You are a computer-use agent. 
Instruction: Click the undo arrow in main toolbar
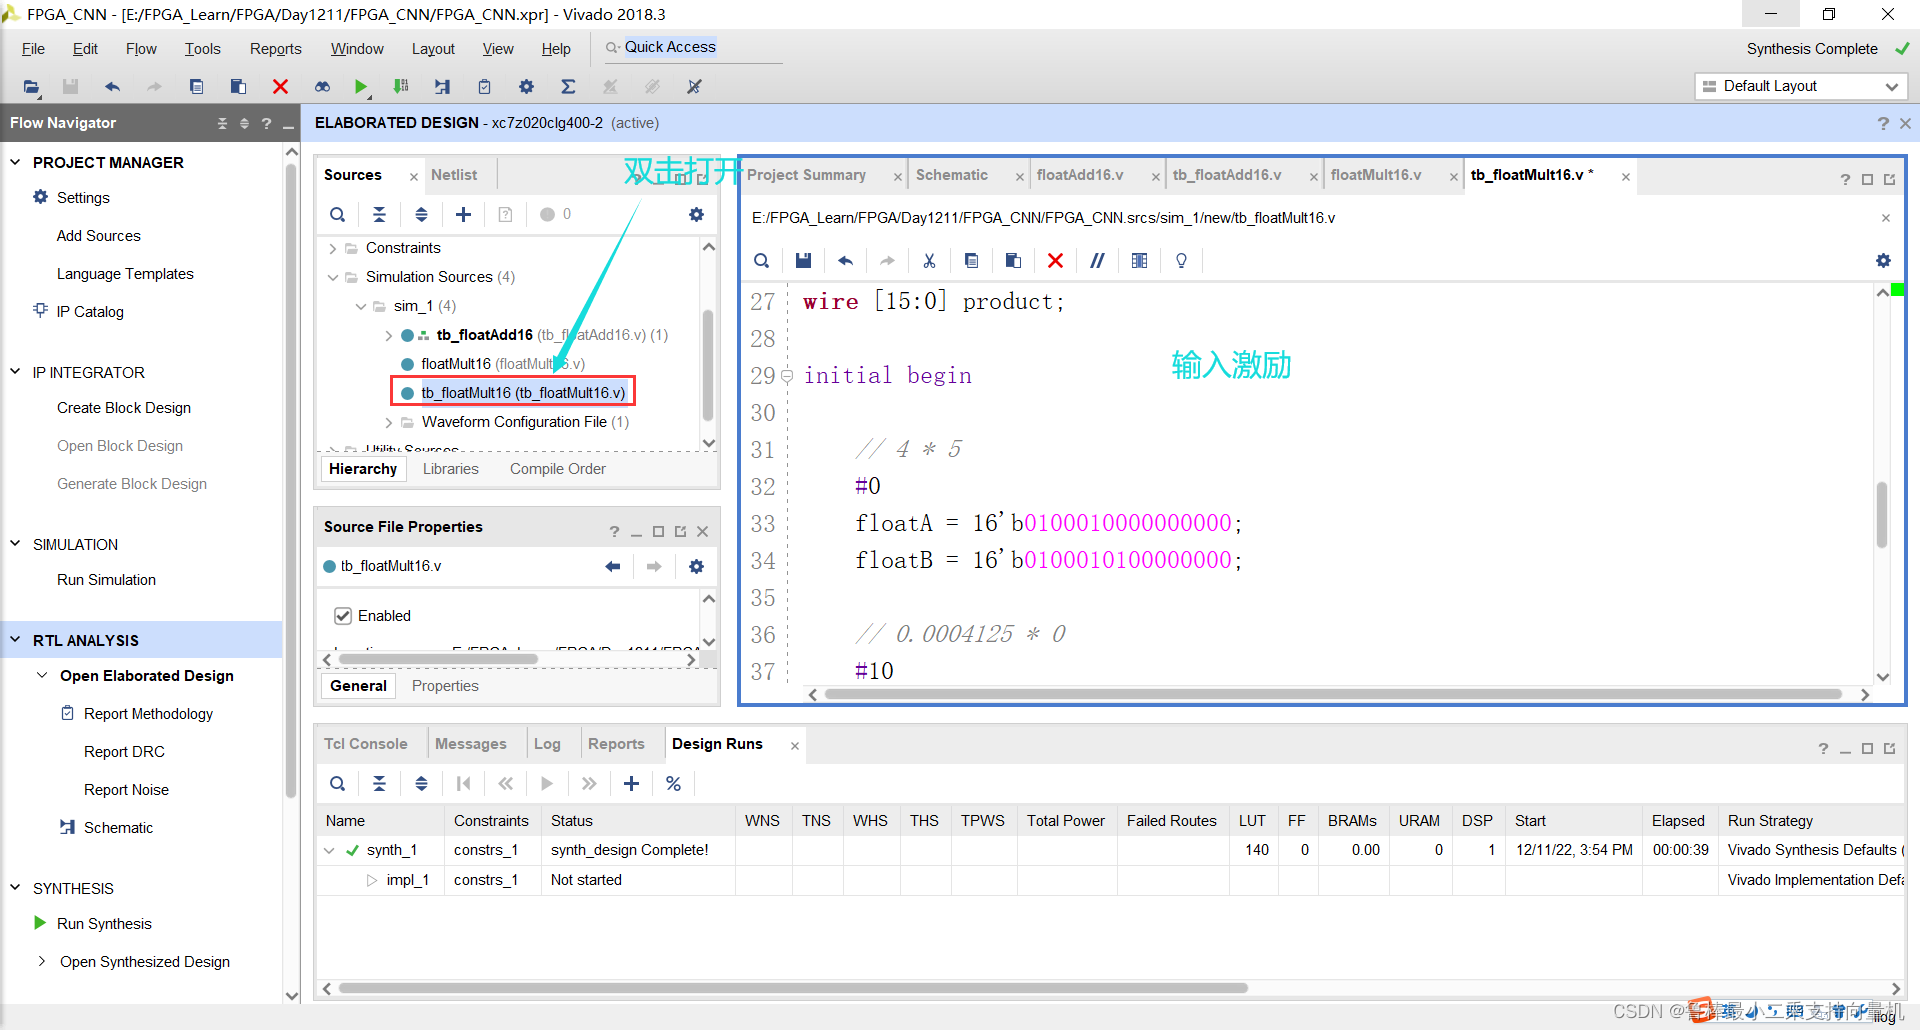click(112, 87)
